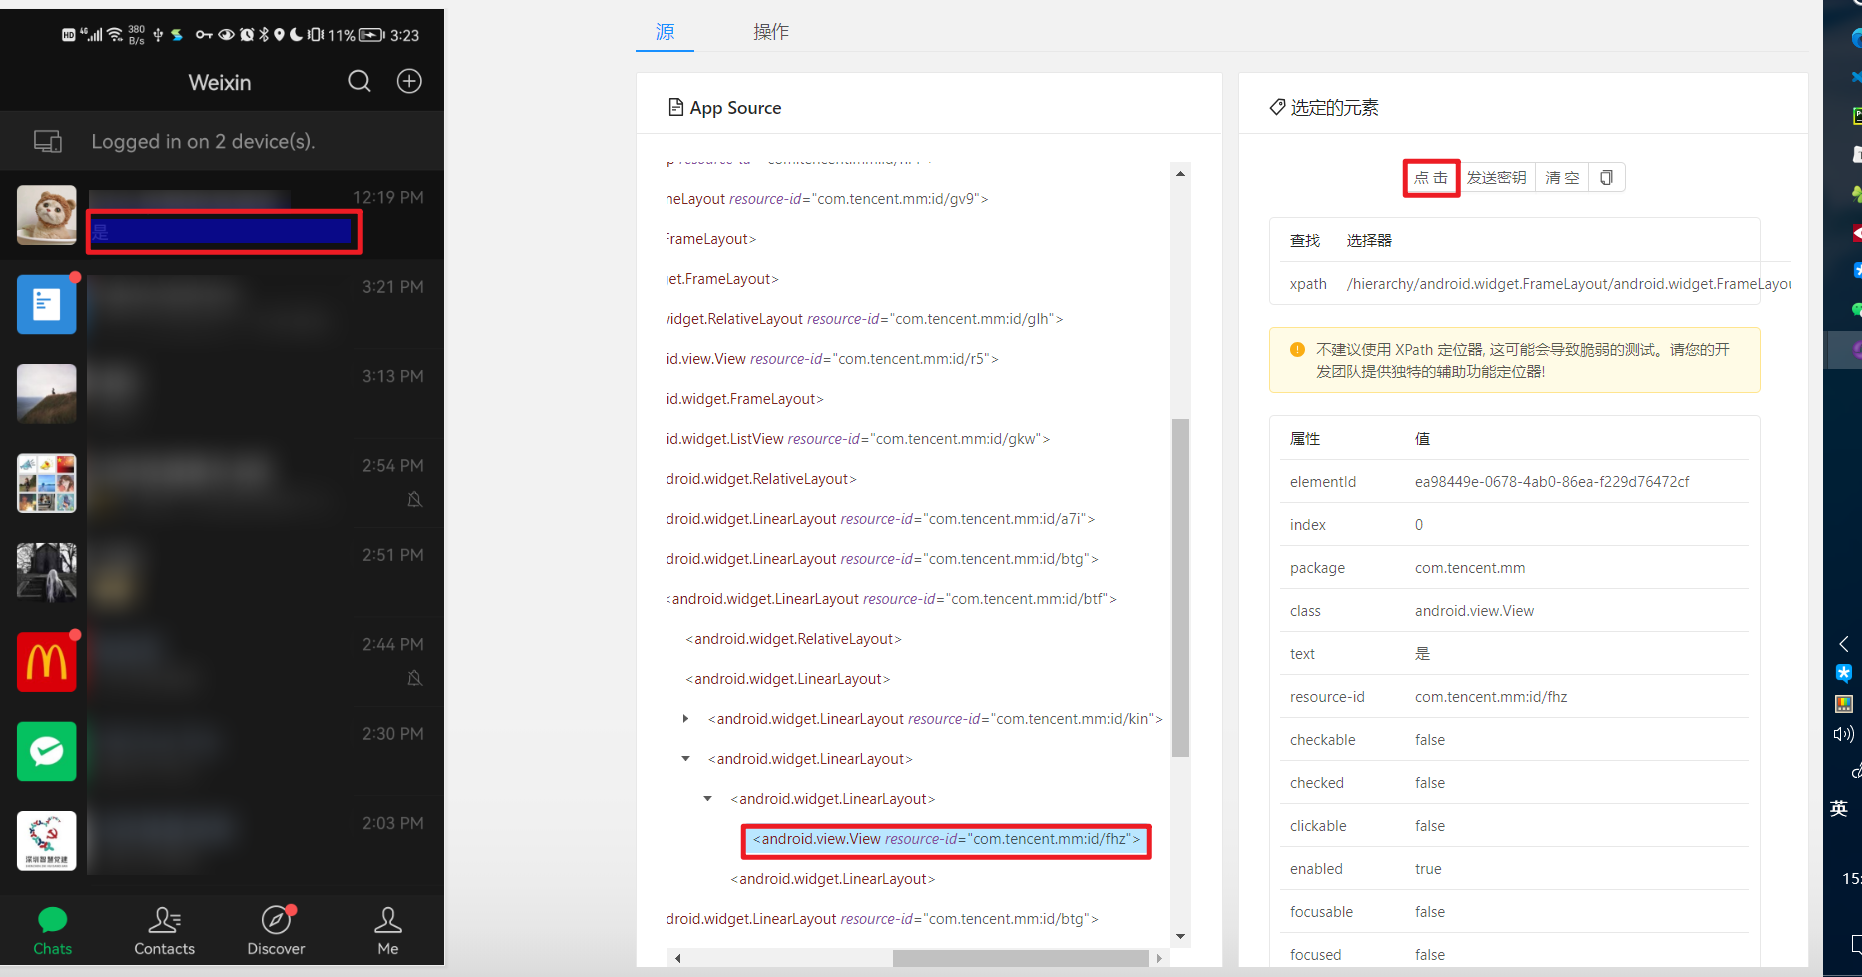Click the package value com.tencent.mm
The width and height of the screenshot is (1862, 977).
coord(1470,568)
